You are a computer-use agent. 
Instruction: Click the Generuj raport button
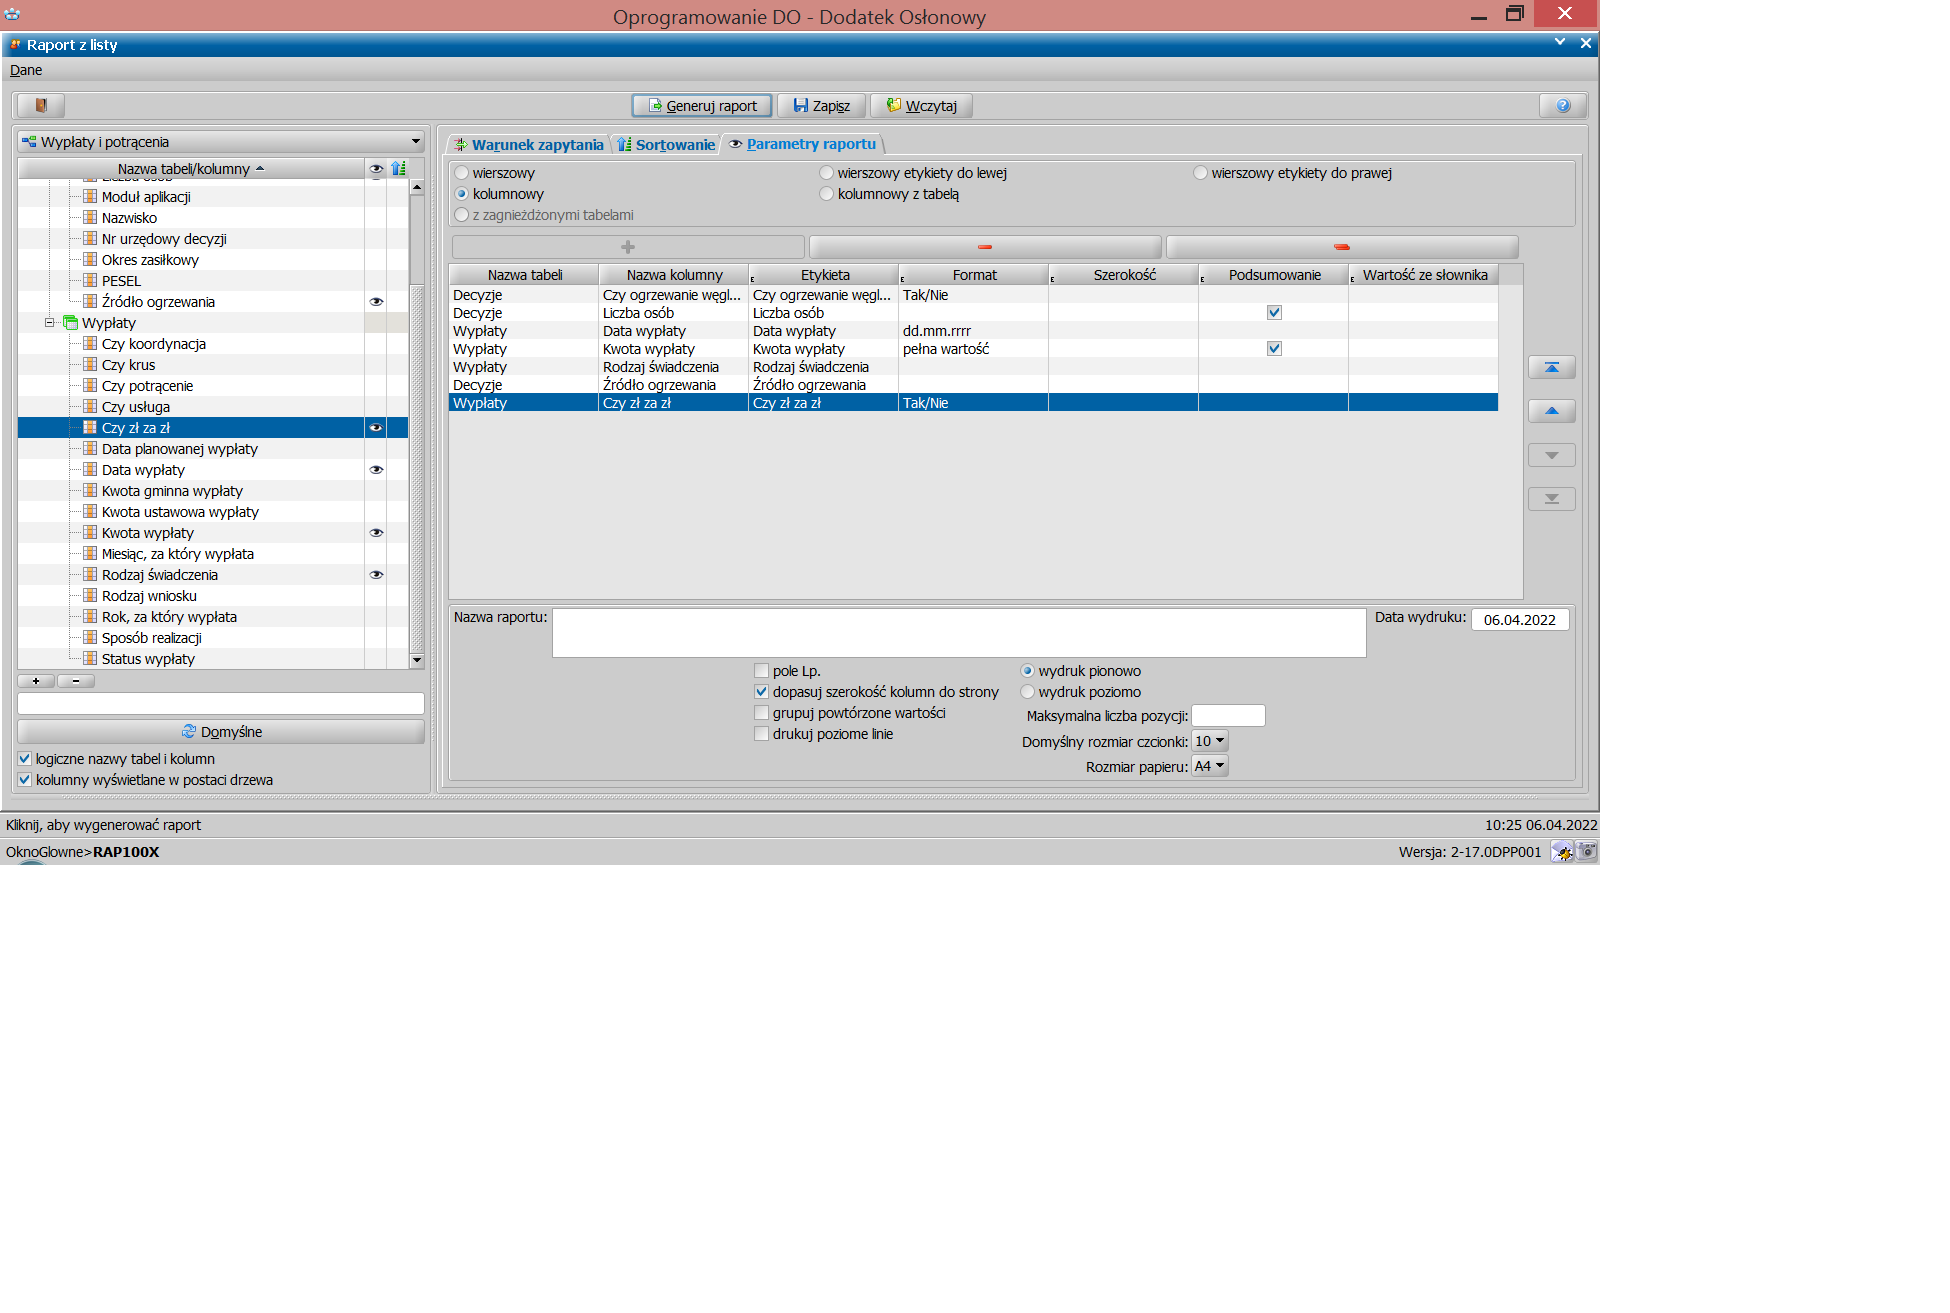point(702,106)
